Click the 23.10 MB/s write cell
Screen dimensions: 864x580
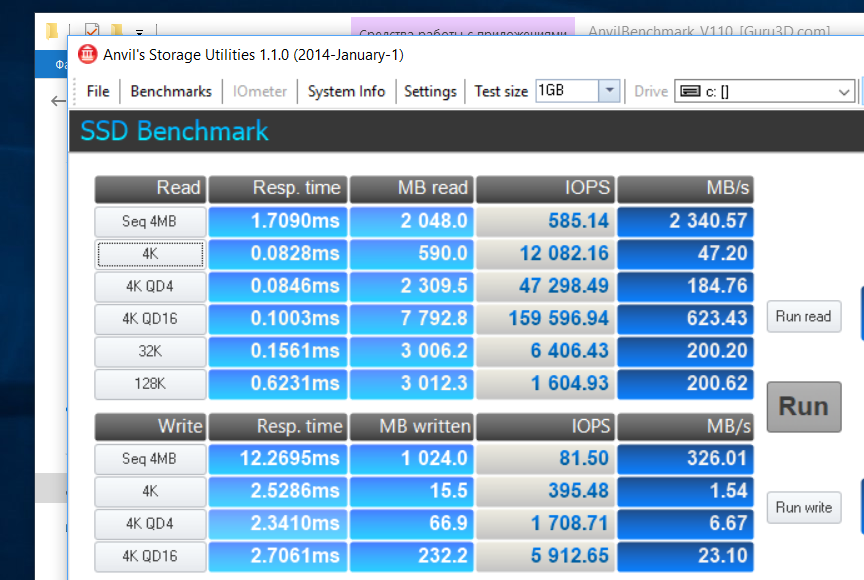(x=685, y=556)
